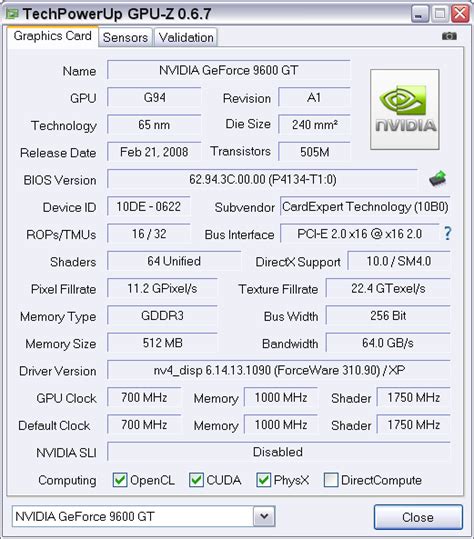Click the Default Clock field 700 MHz
The width and height of the screenshot is (474, 539).
[x=144, y=425]
